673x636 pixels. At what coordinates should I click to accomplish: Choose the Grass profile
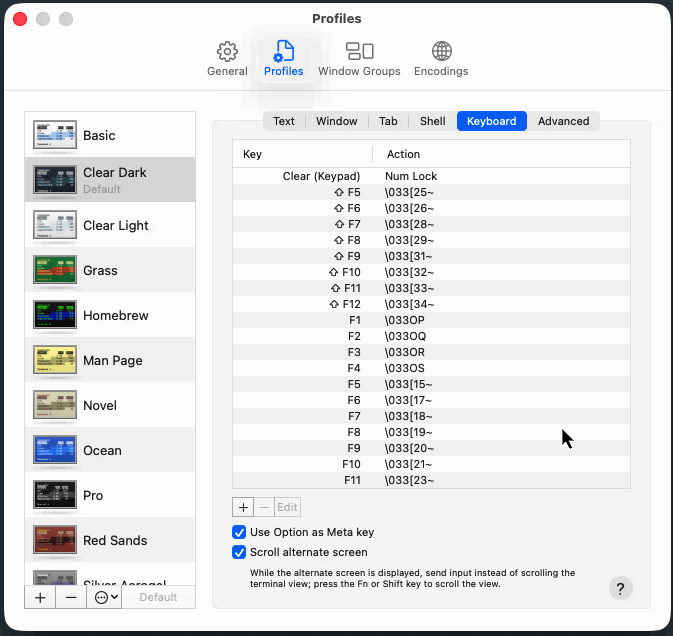pos(110,270)
